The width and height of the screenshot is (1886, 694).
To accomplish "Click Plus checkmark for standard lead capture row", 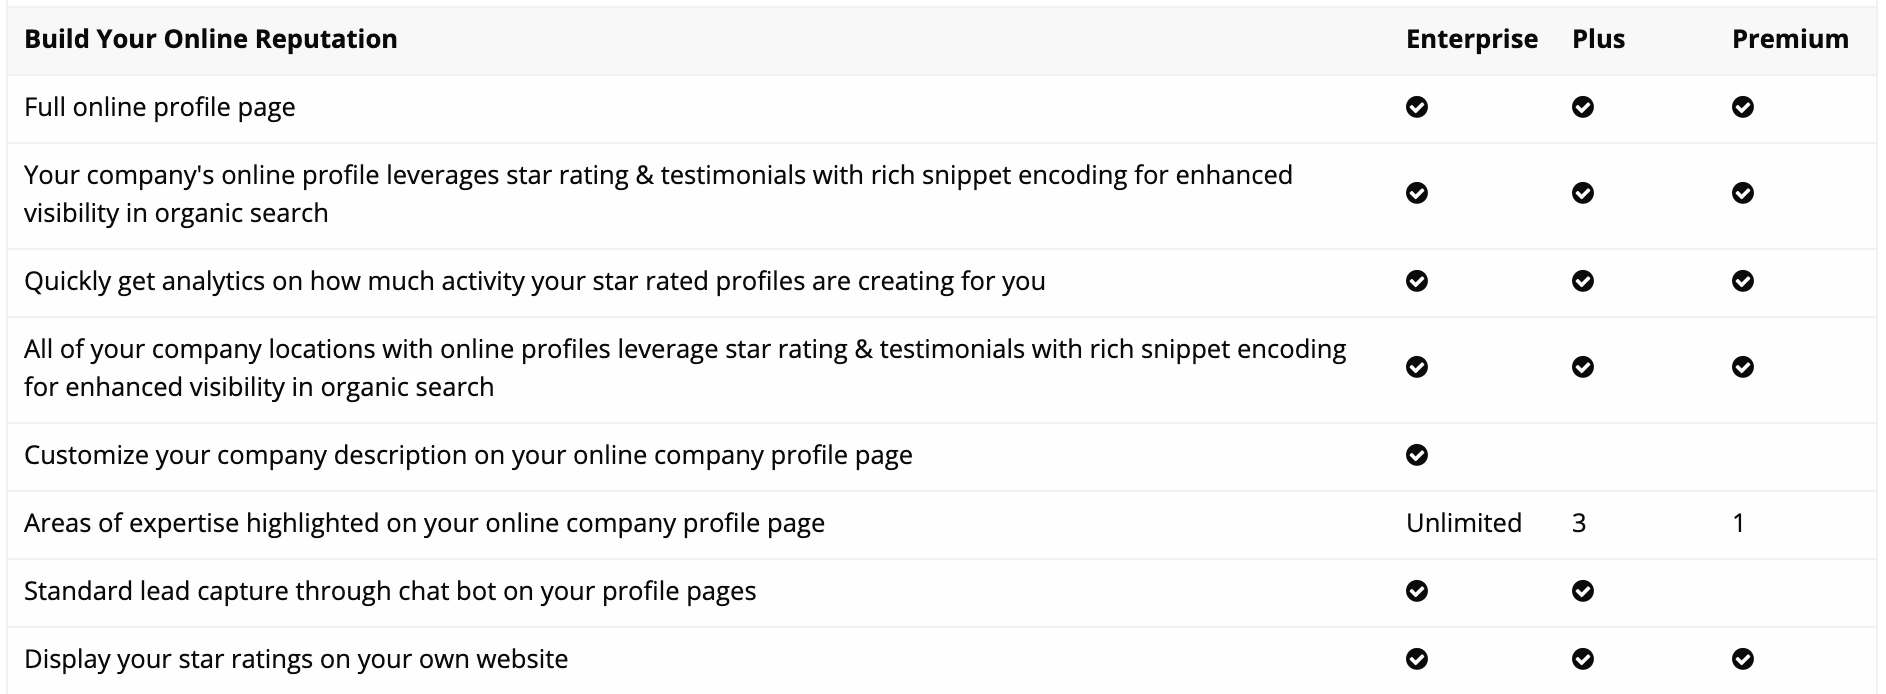I will click(x=1583, y=591).
